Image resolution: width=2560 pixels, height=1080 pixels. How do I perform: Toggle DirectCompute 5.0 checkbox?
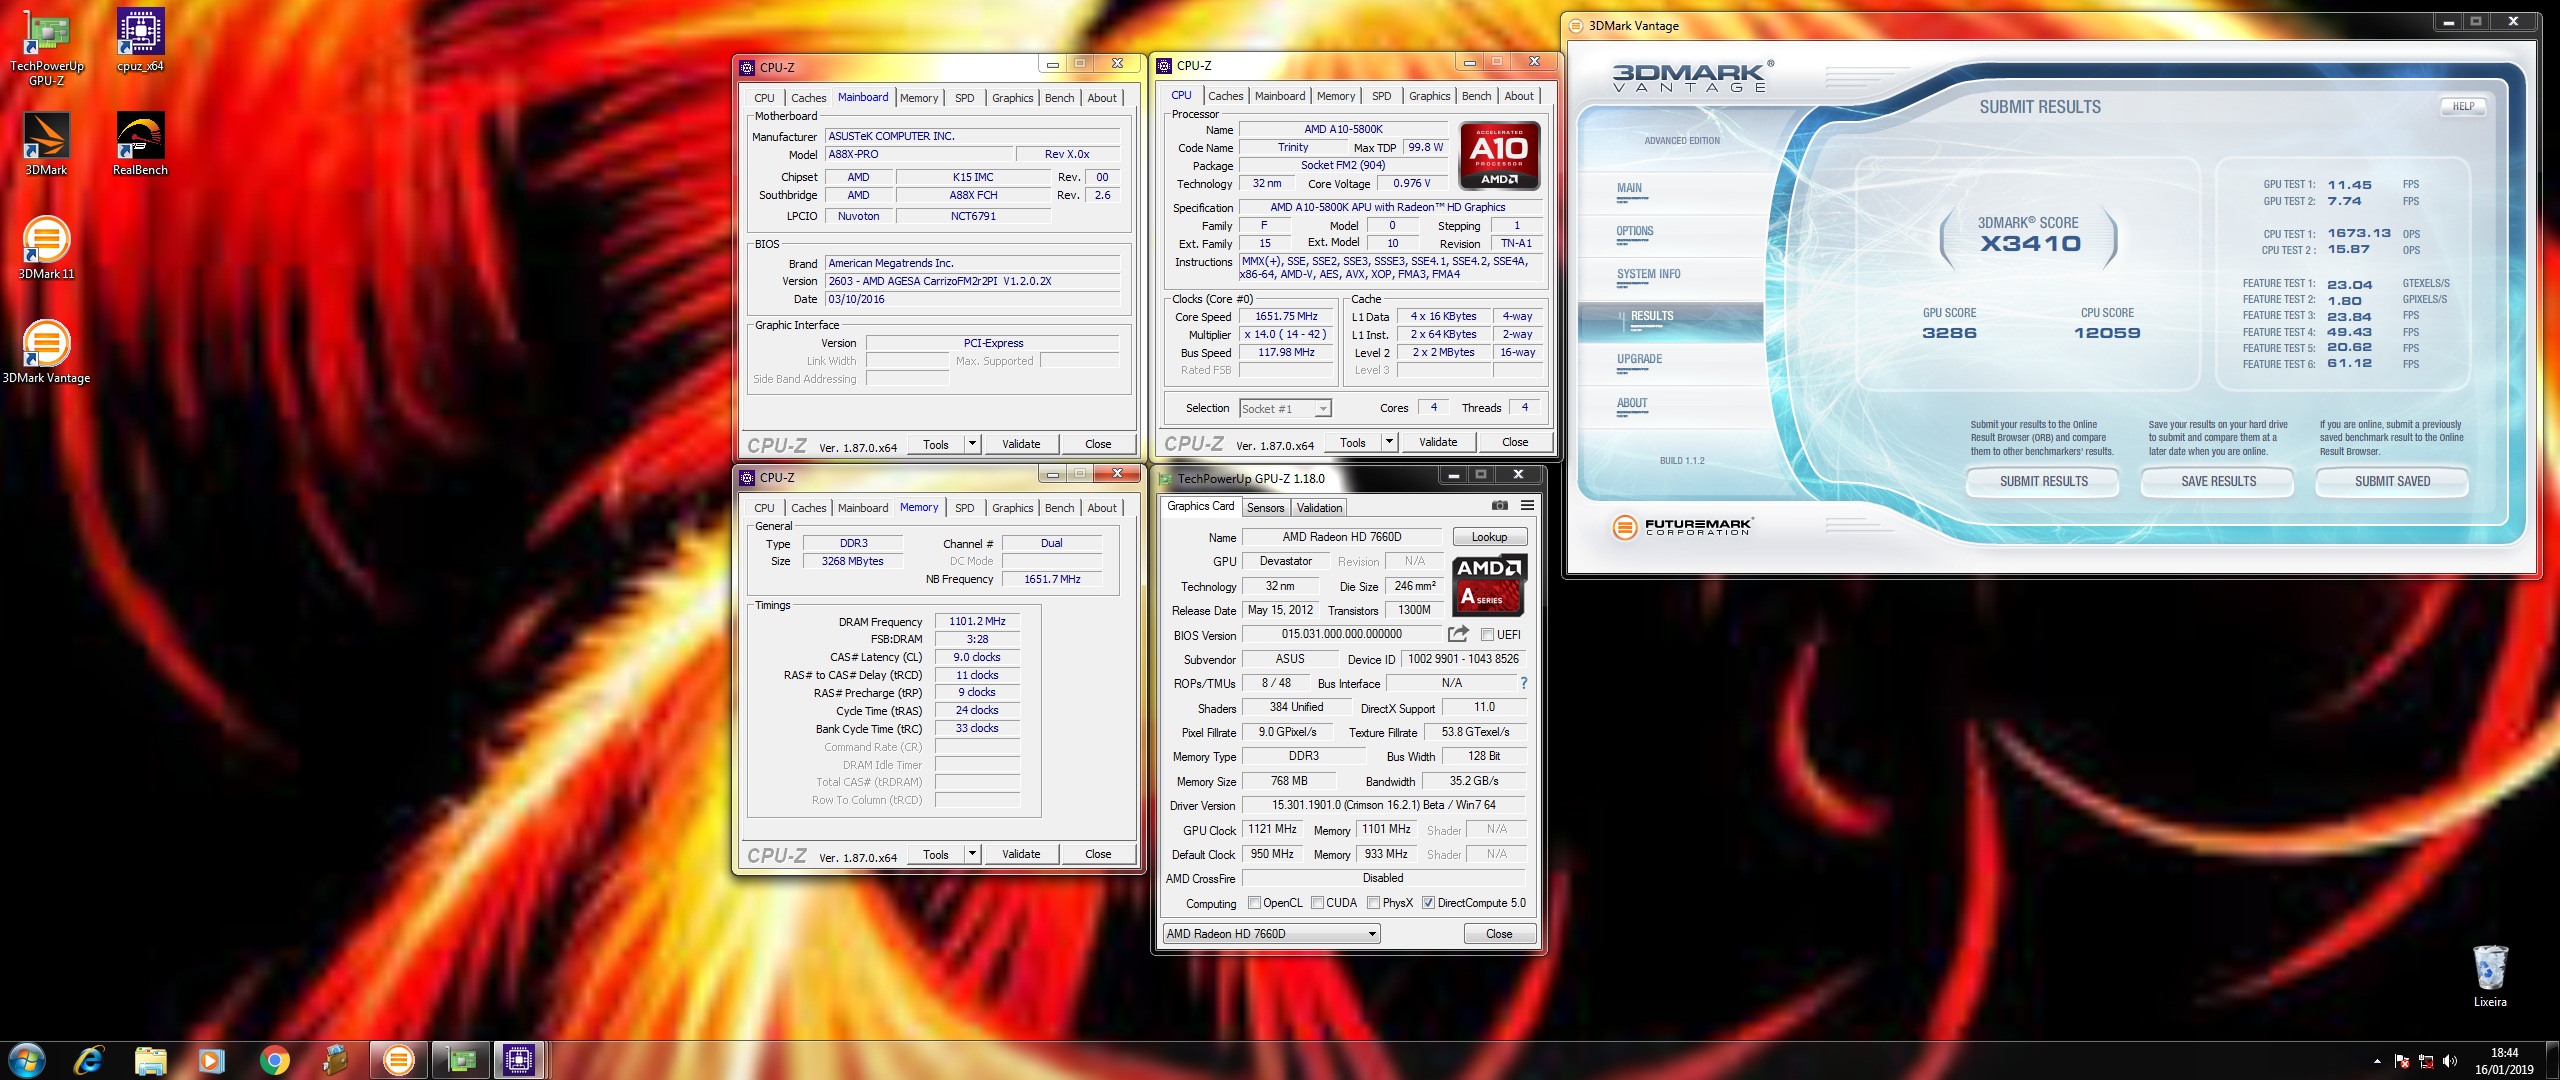[x=1429, y=903]
